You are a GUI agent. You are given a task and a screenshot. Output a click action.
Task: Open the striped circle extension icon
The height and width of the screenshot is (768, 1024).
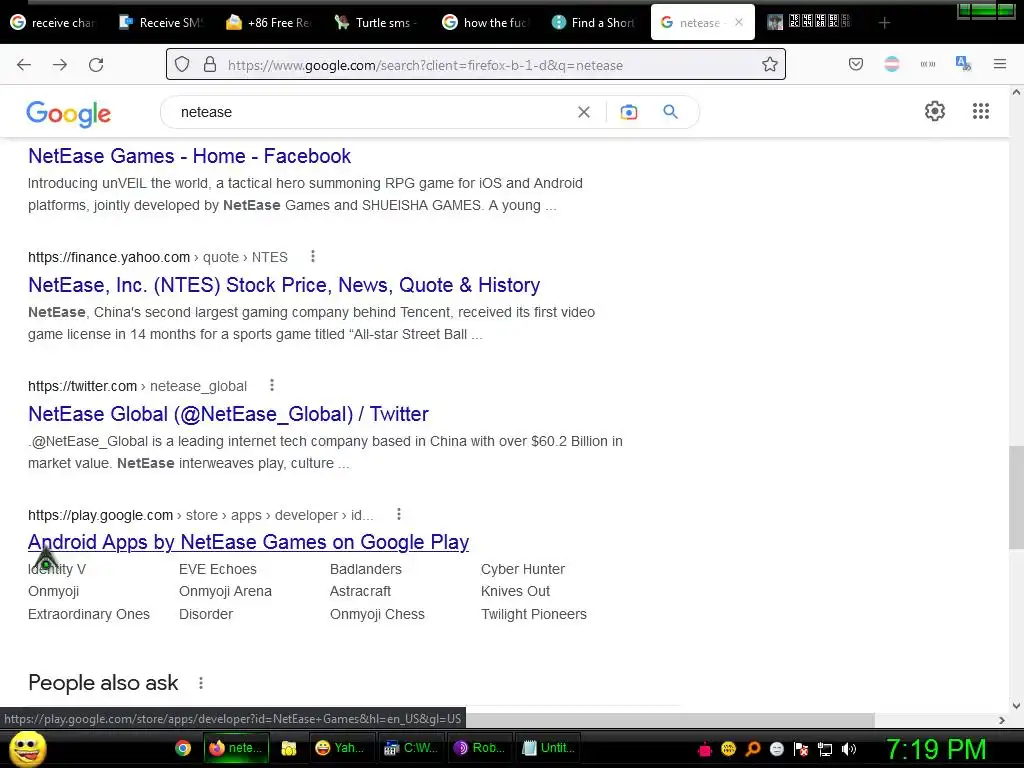891,64
